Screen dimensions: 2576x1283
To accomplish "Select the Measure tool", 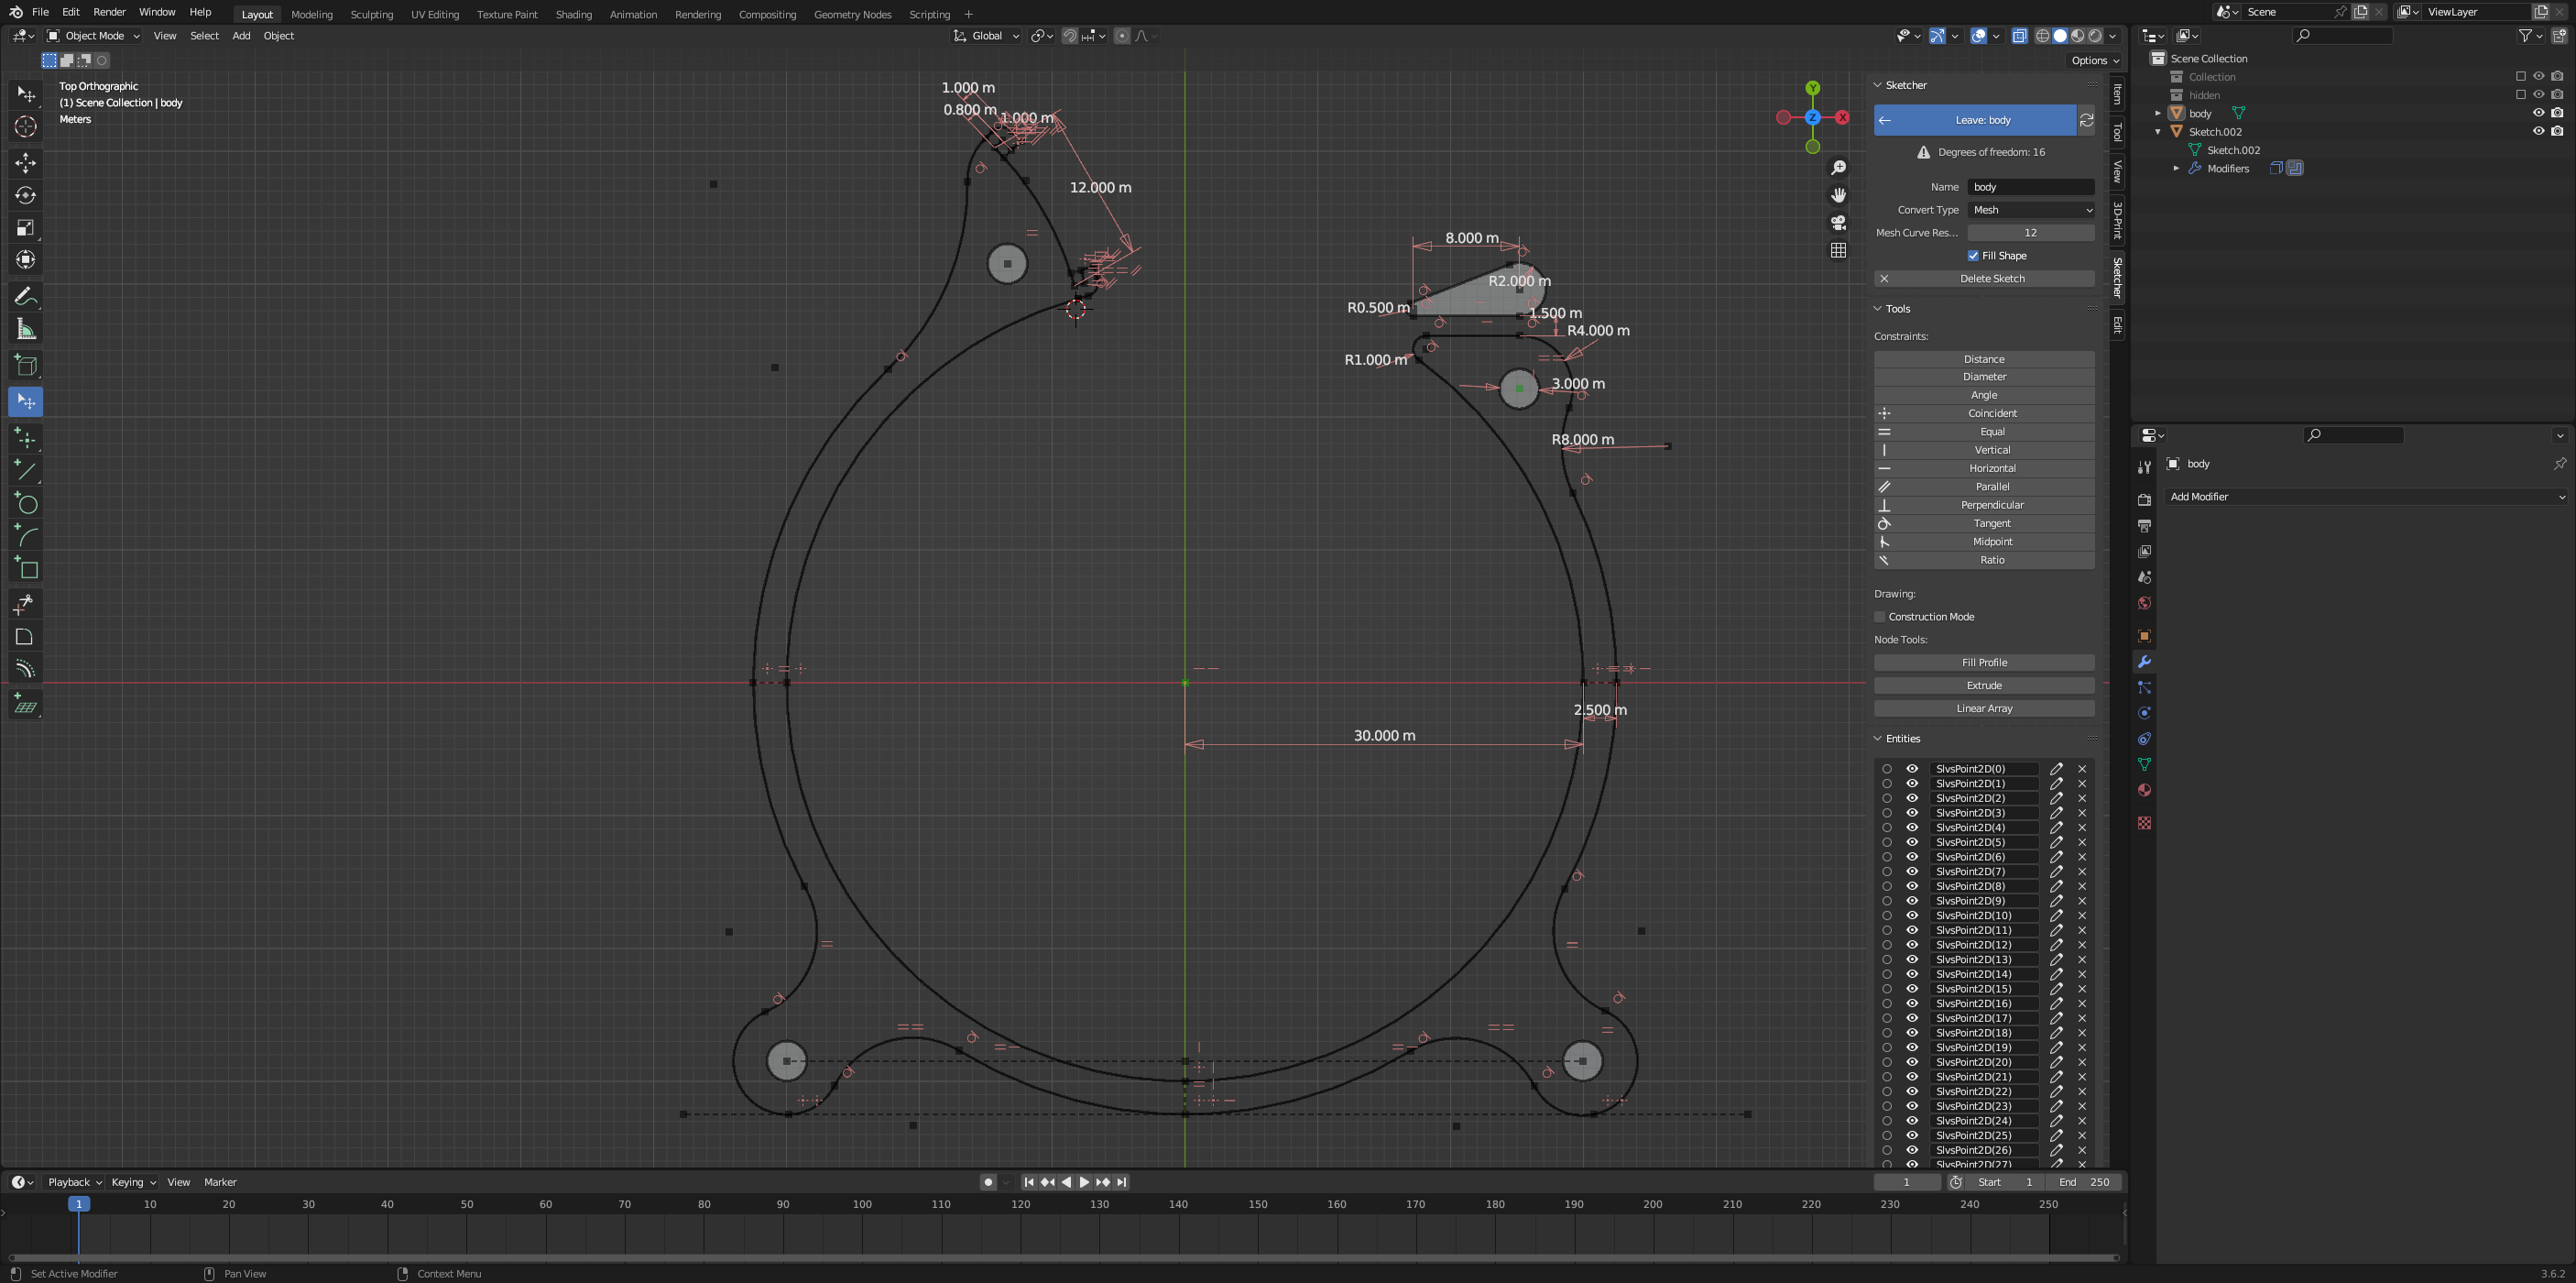I will (26, 330).
